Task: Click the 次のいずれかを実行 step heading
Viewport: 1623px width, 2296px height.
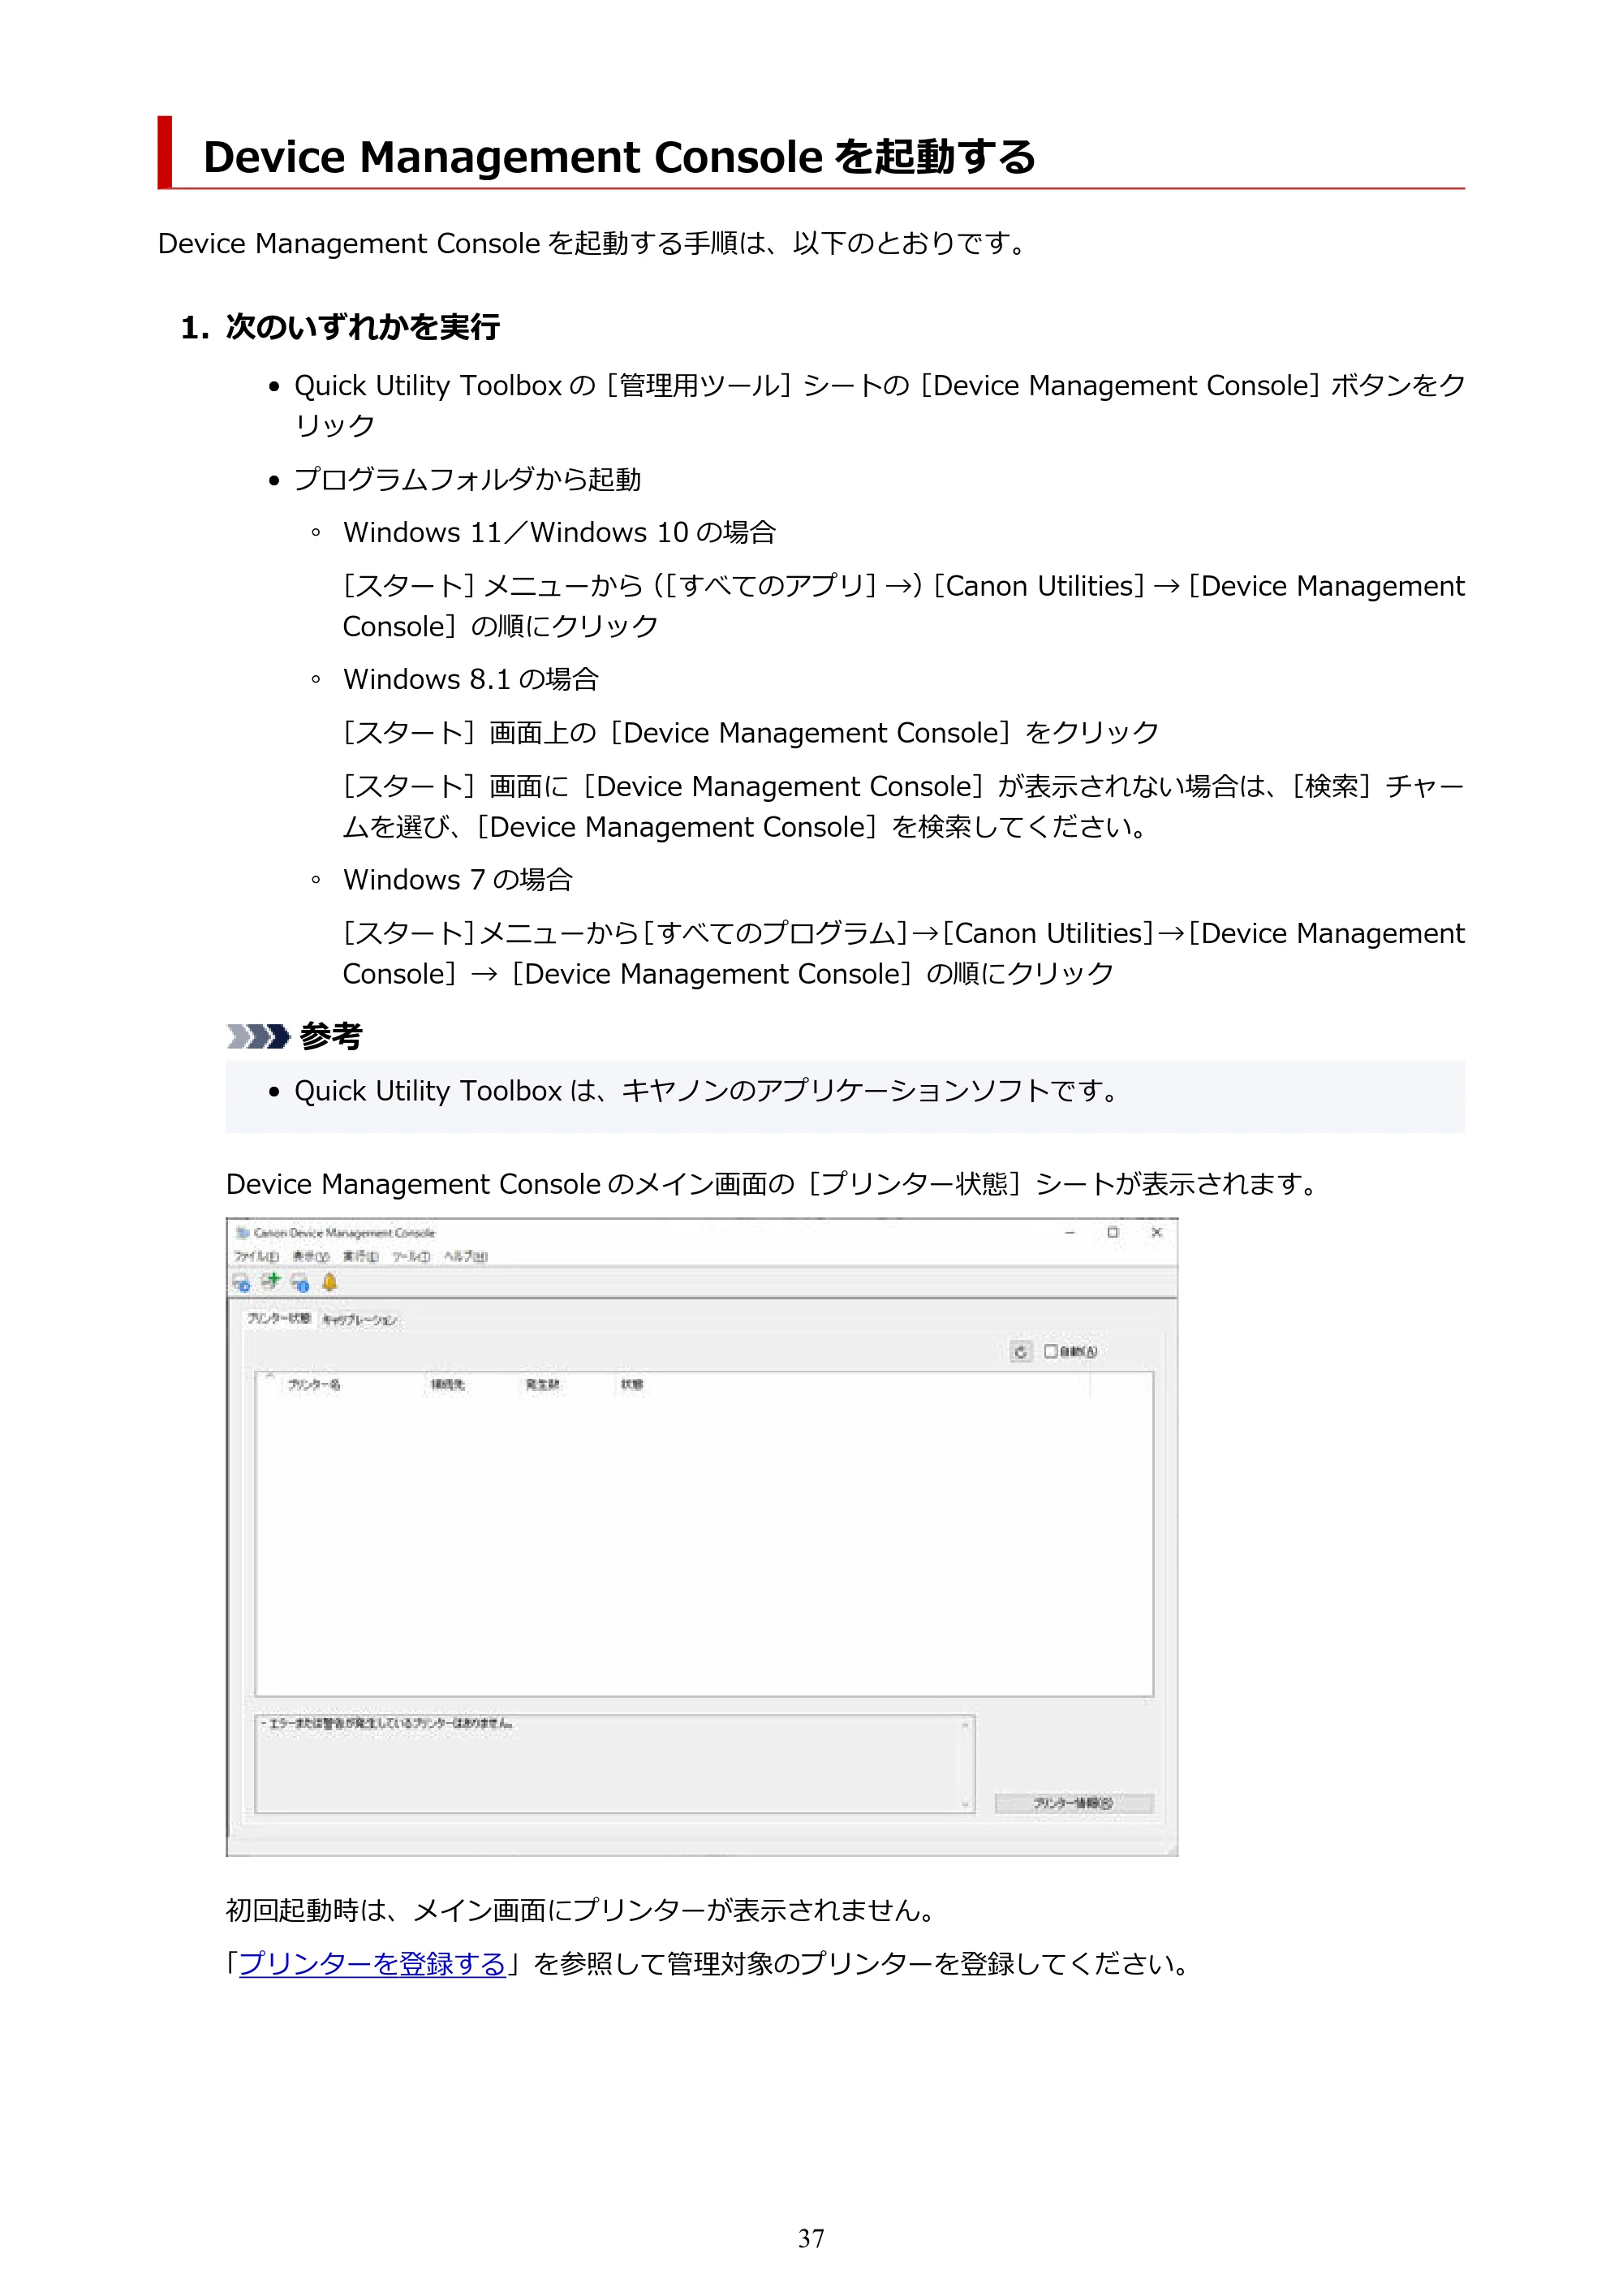Action: pyautogui.click(x=362, y=327)
